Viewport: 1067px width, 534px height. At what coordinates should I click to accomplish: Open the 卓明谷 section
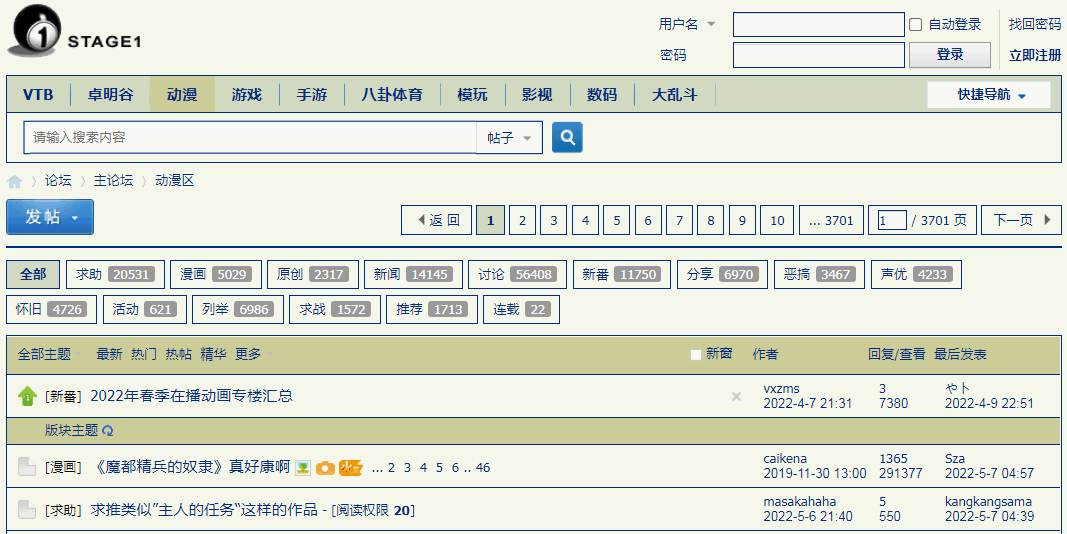(x=110, y=95)
